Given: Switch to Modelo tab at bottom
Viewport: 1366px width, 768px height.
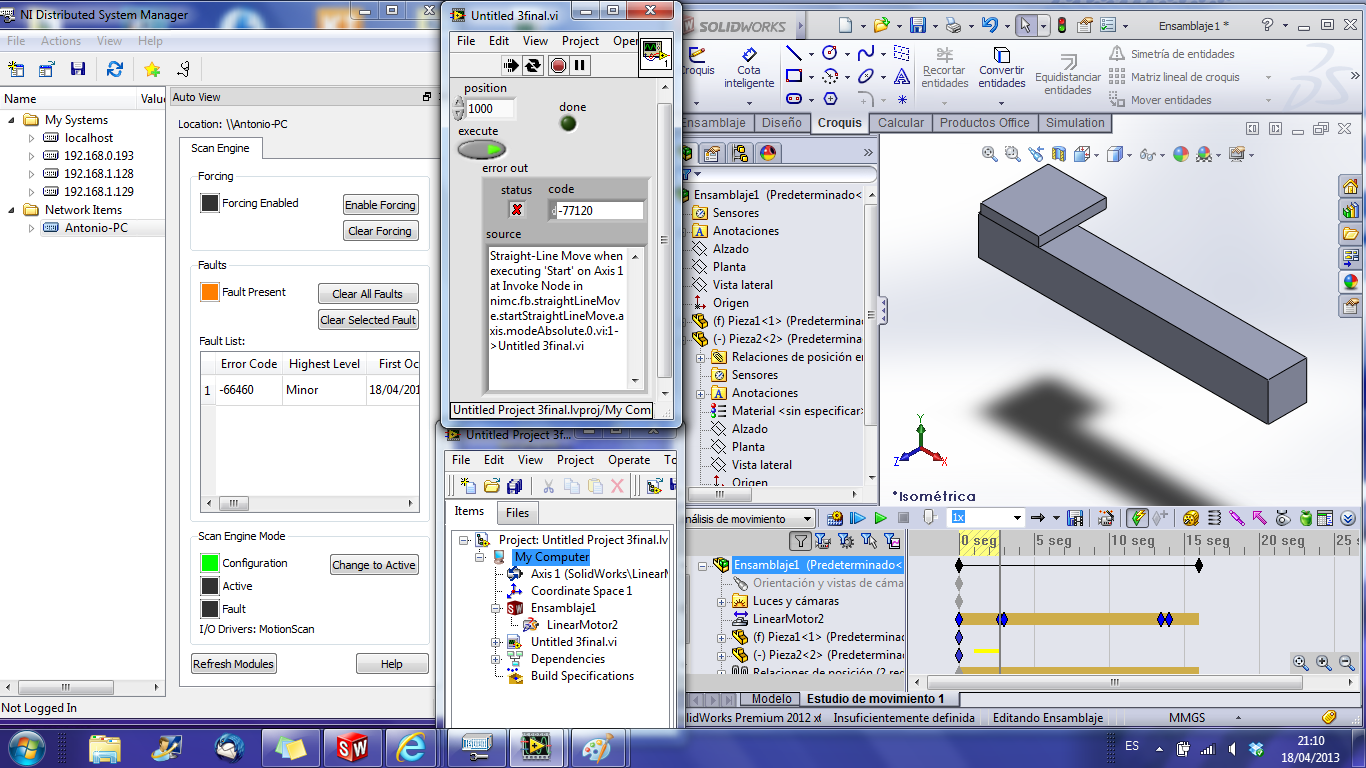Looking at the screenshot, I should click(x=771, y=699).
